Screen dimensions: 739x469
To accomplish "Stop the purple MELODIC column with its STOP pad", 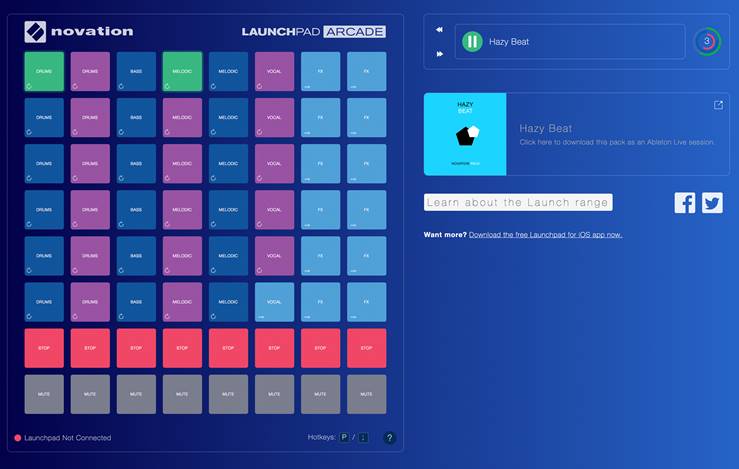I will click(x=182, y=348).
